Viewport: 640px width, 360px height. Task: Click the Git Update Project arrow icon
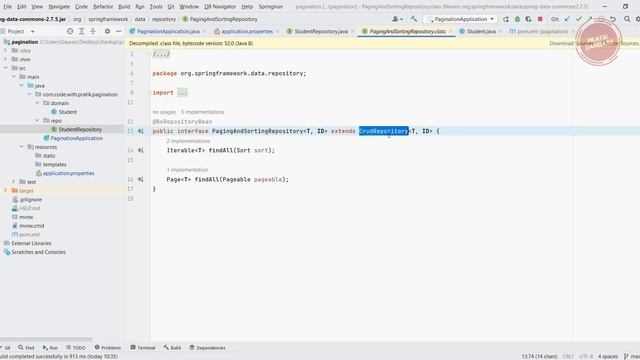567,19
